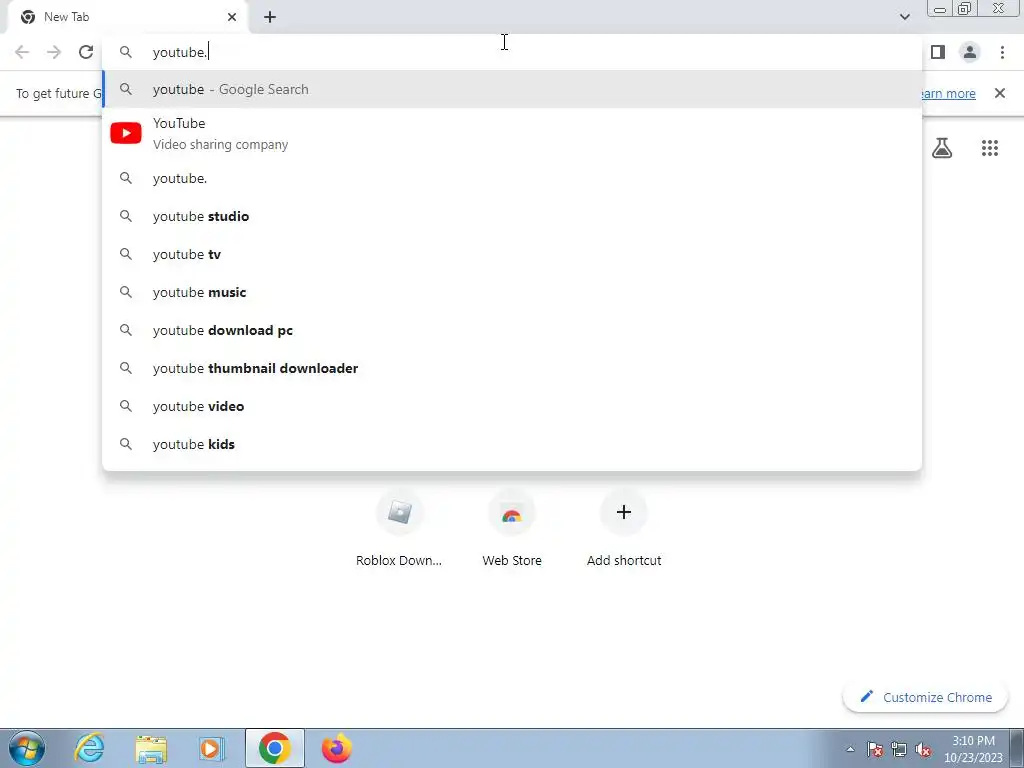Toggle the side panel icon
The image size is (1024, 768).
click(x=938, y=52)
